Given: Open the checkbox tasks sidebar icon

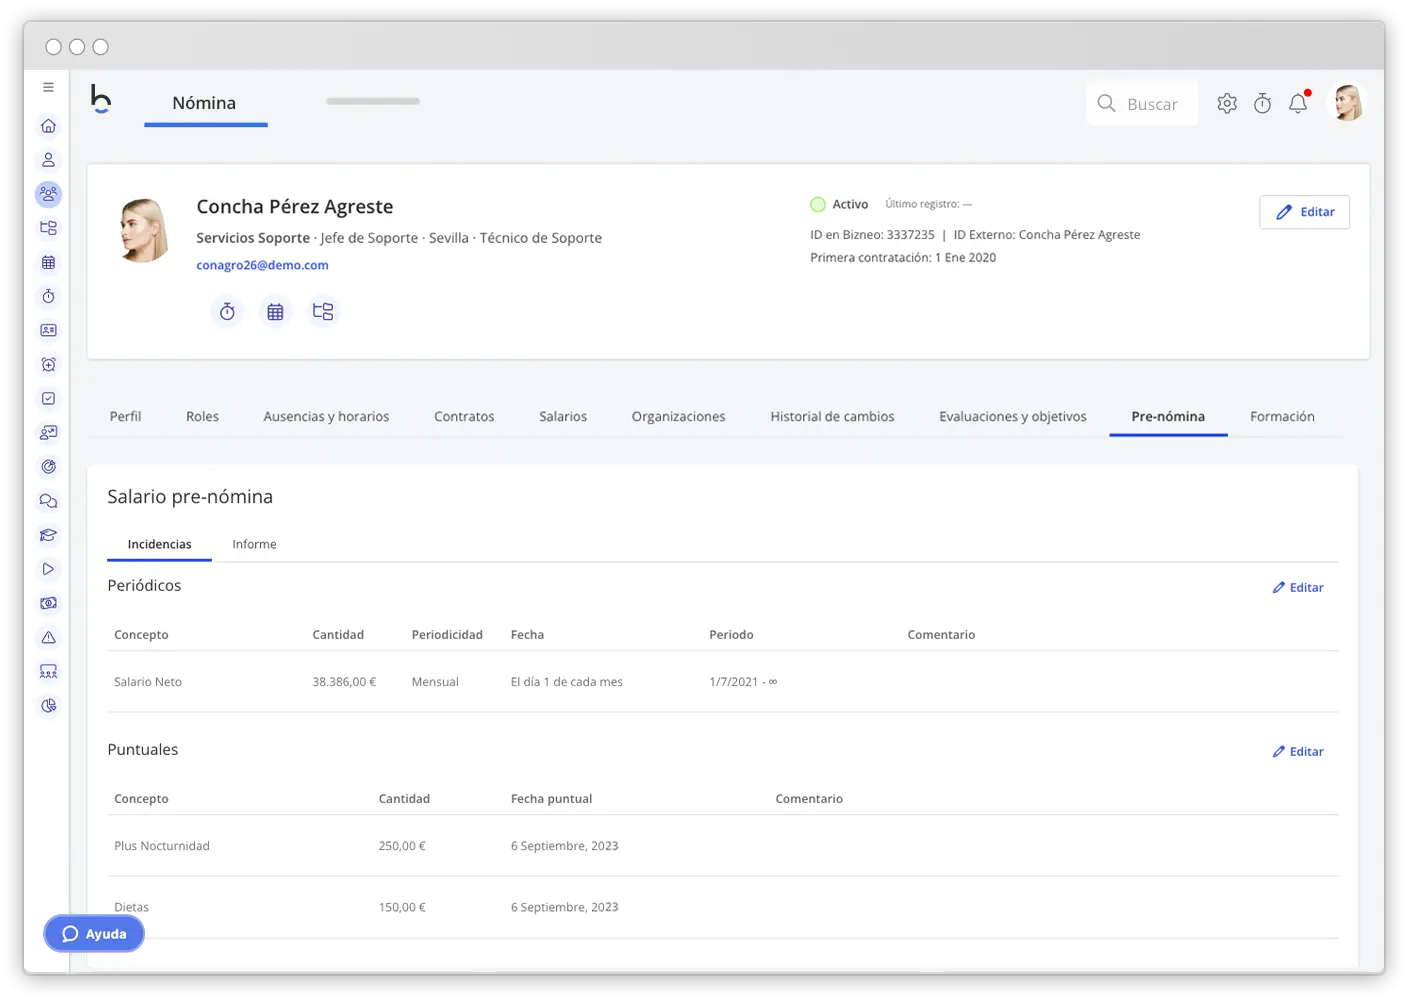Looking at the screenshot, I should coord(48,398).
